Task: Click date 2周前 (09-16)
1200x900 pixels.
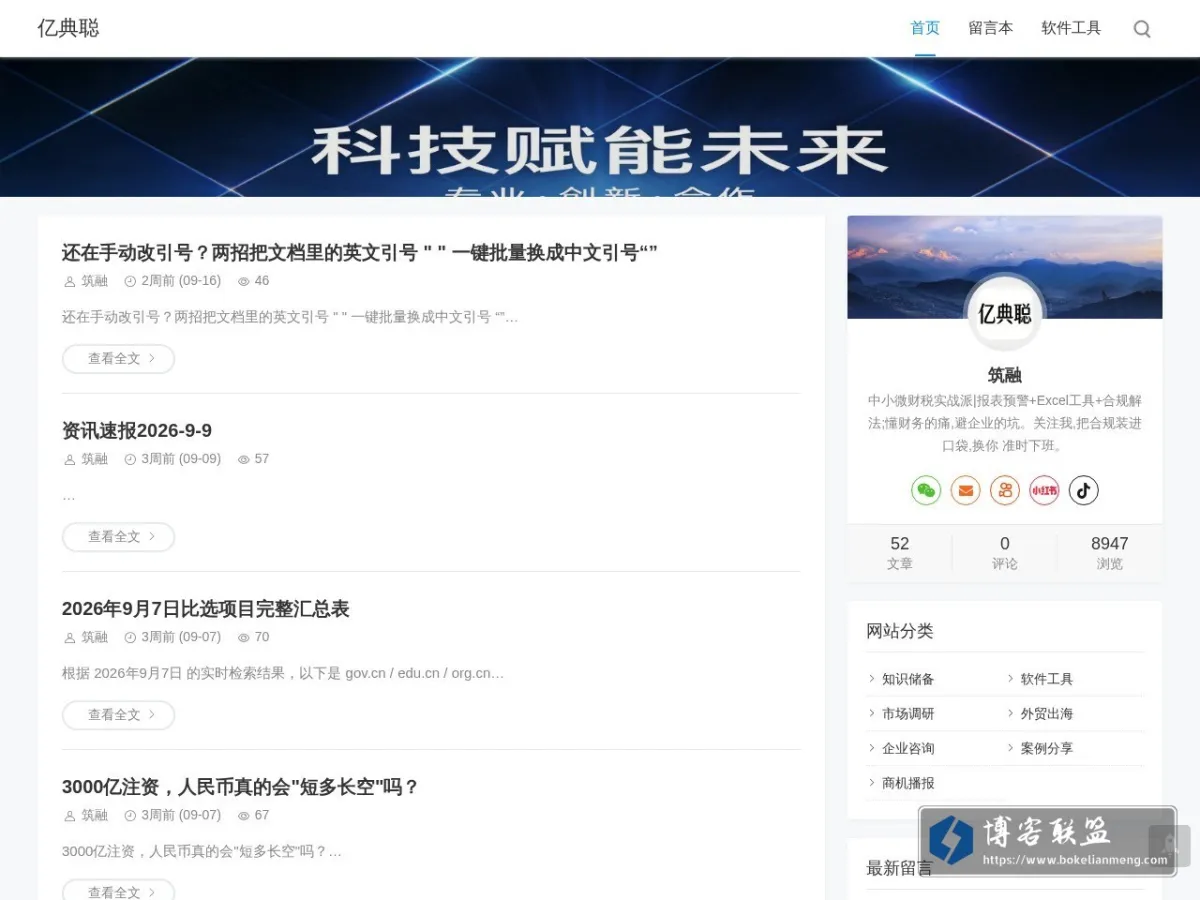Action: tap(181, 281)
